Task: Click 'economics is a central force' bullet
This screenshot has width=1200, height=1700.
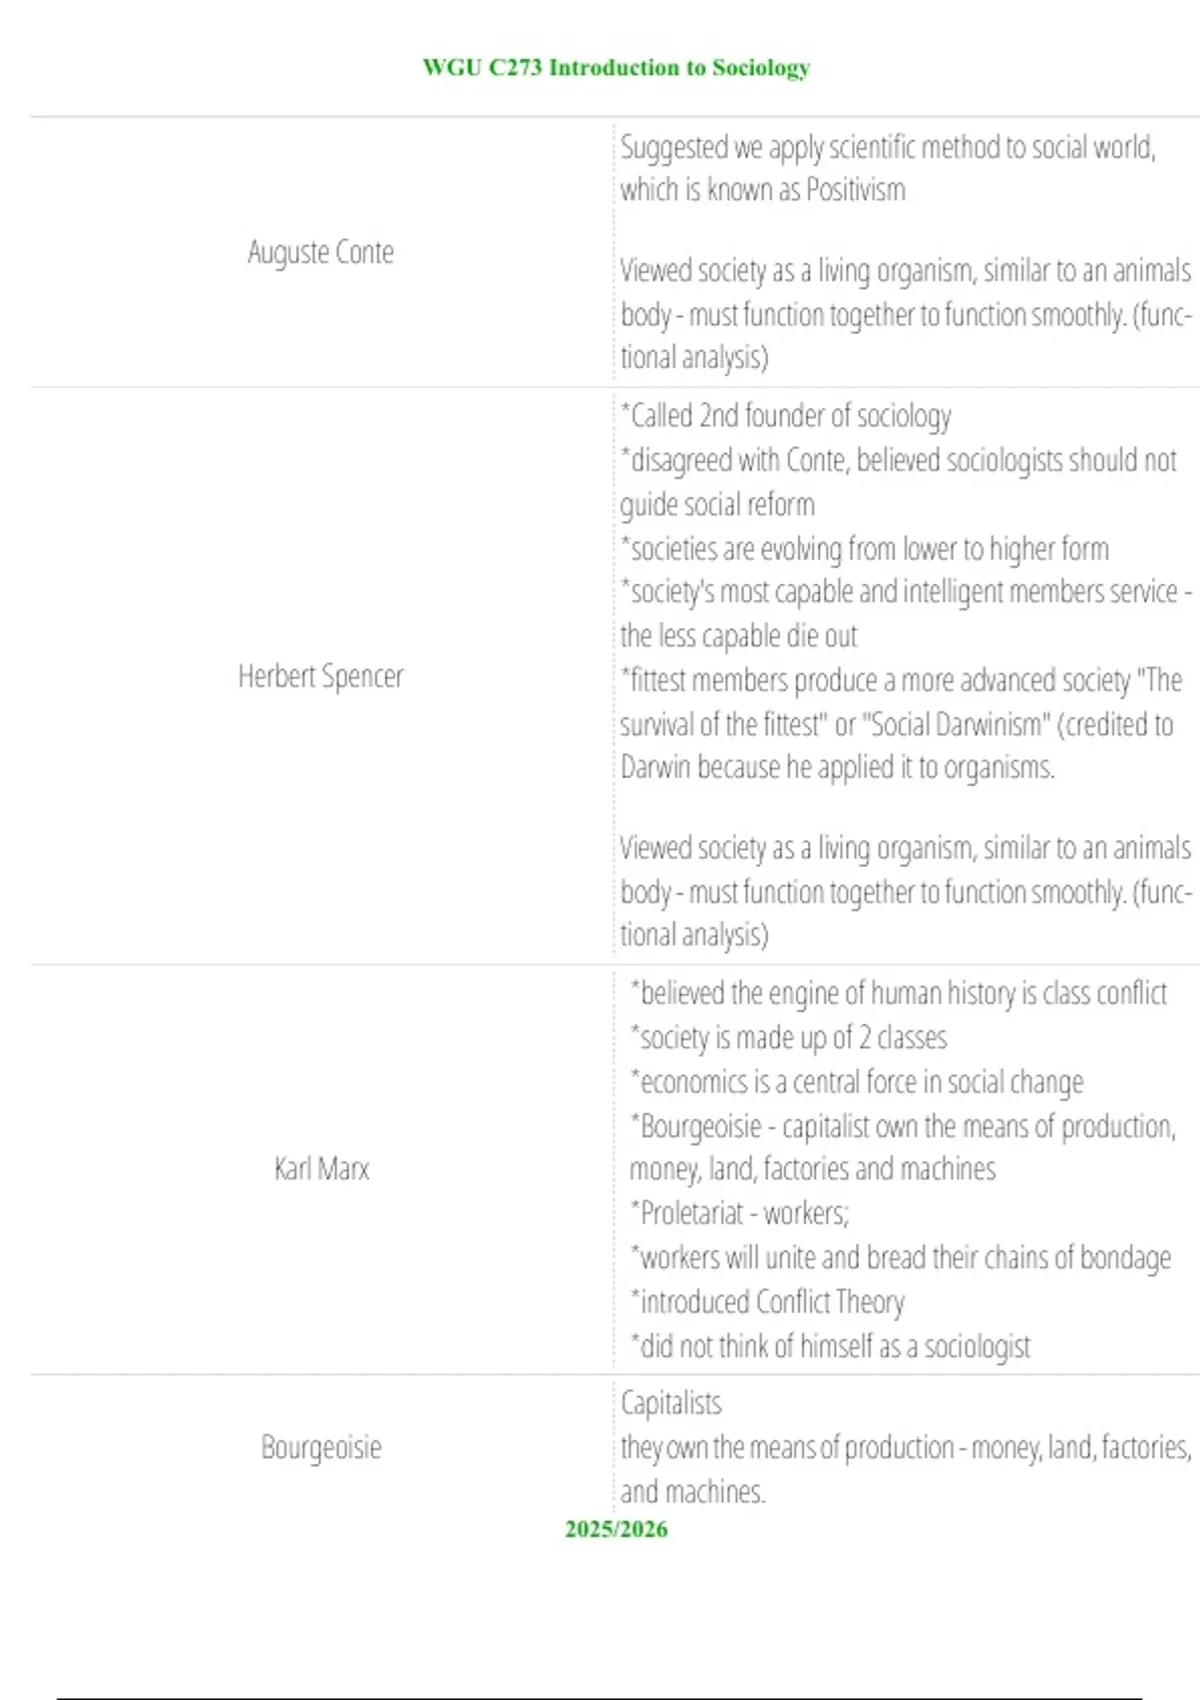Action: click(x=857, y=1082)
